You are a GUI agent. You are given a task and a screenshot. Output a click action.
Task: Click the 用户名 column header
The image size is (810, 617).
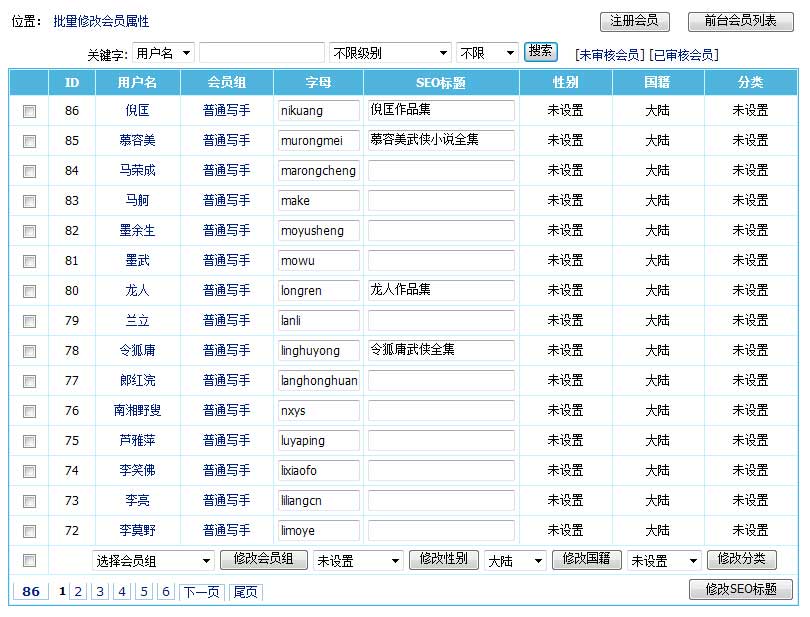[x=137, y=83]
